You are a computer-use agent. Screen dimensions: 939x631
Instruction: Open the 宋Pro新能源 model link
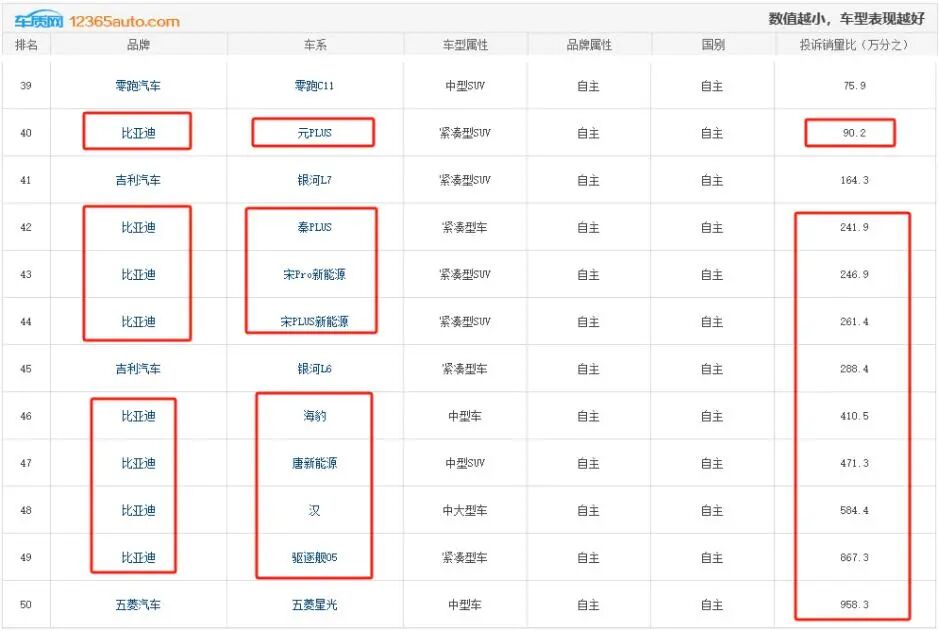pos(314,275)
